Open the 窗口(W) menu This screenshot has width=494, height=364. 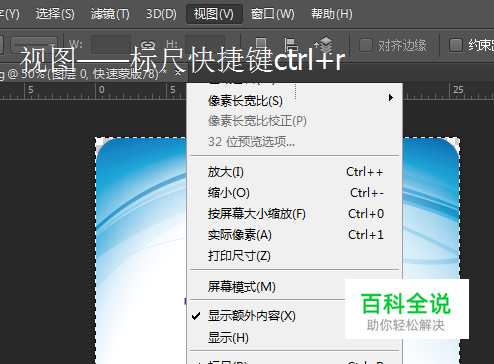(272, 14)
